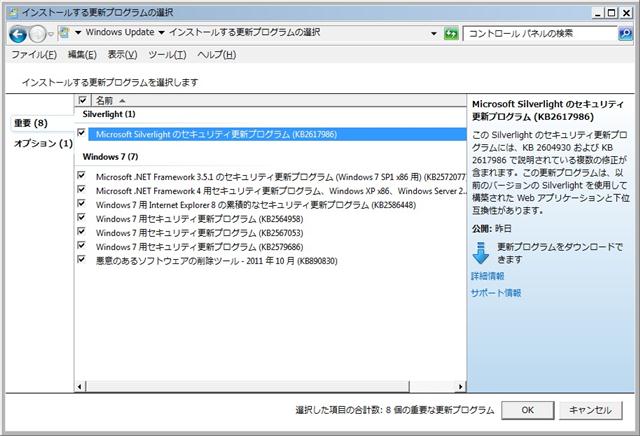Uncheck .NET Framework 3.5.1 KB2572077 checkbox
This screenshot has height=436, width=640.
coord(81,175)
